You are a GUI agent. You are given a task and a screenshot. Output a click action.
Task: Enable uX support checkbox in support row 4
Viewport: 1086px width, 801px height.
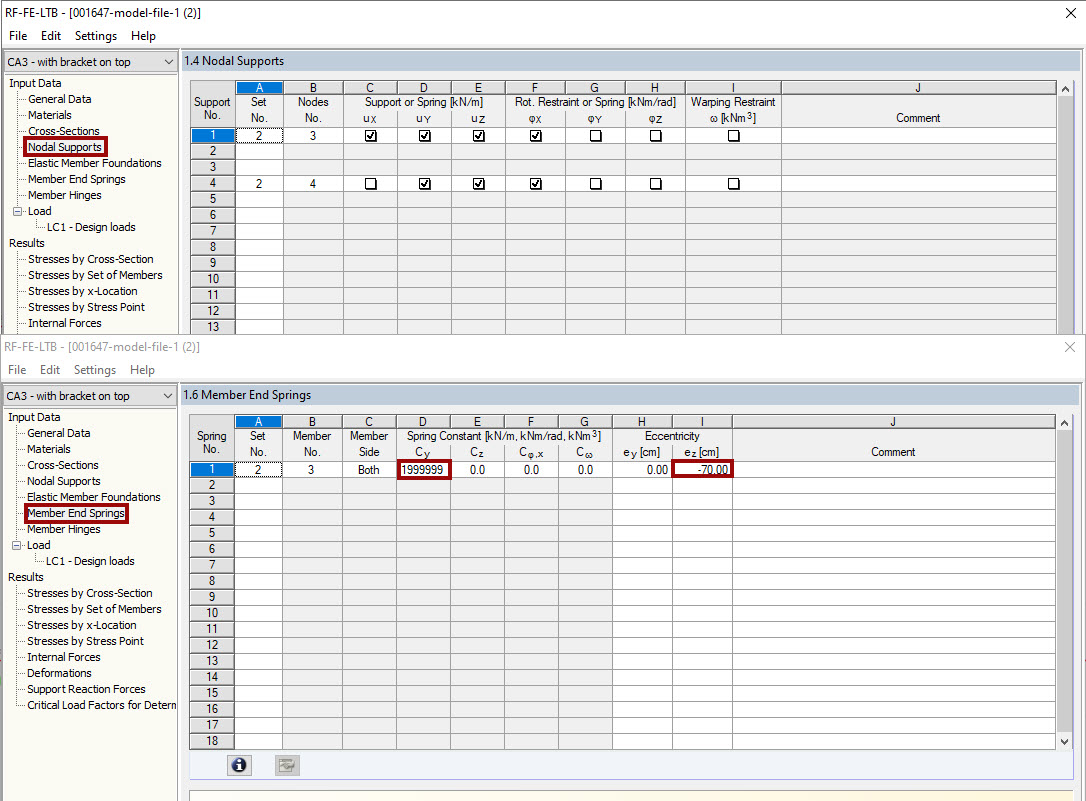click(371, 183)
